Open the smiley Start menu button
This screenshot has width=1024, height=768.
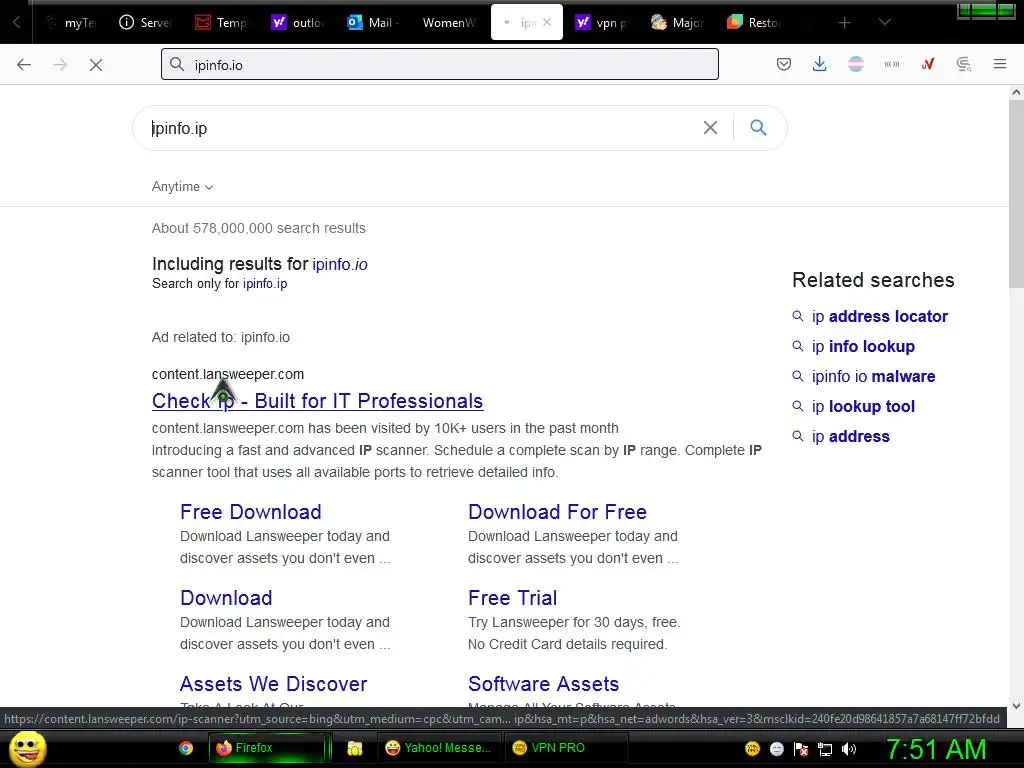coord(28,748)
